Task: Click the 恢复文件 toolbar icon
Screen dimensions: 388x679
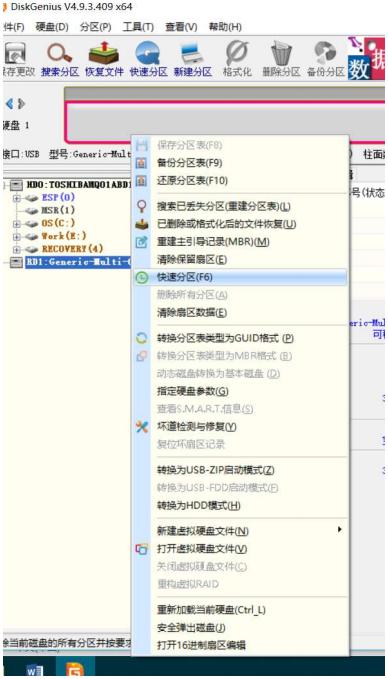Action: (104, 53)
